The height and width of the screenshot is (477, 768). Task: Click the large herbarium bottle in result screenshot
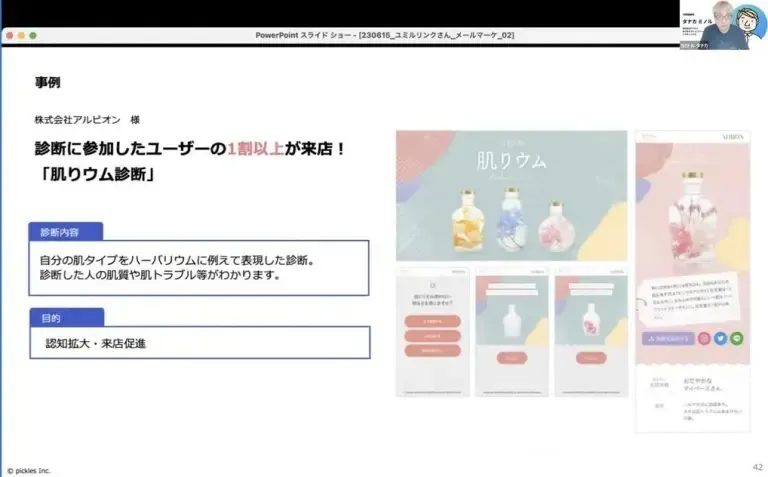point(692,220)
